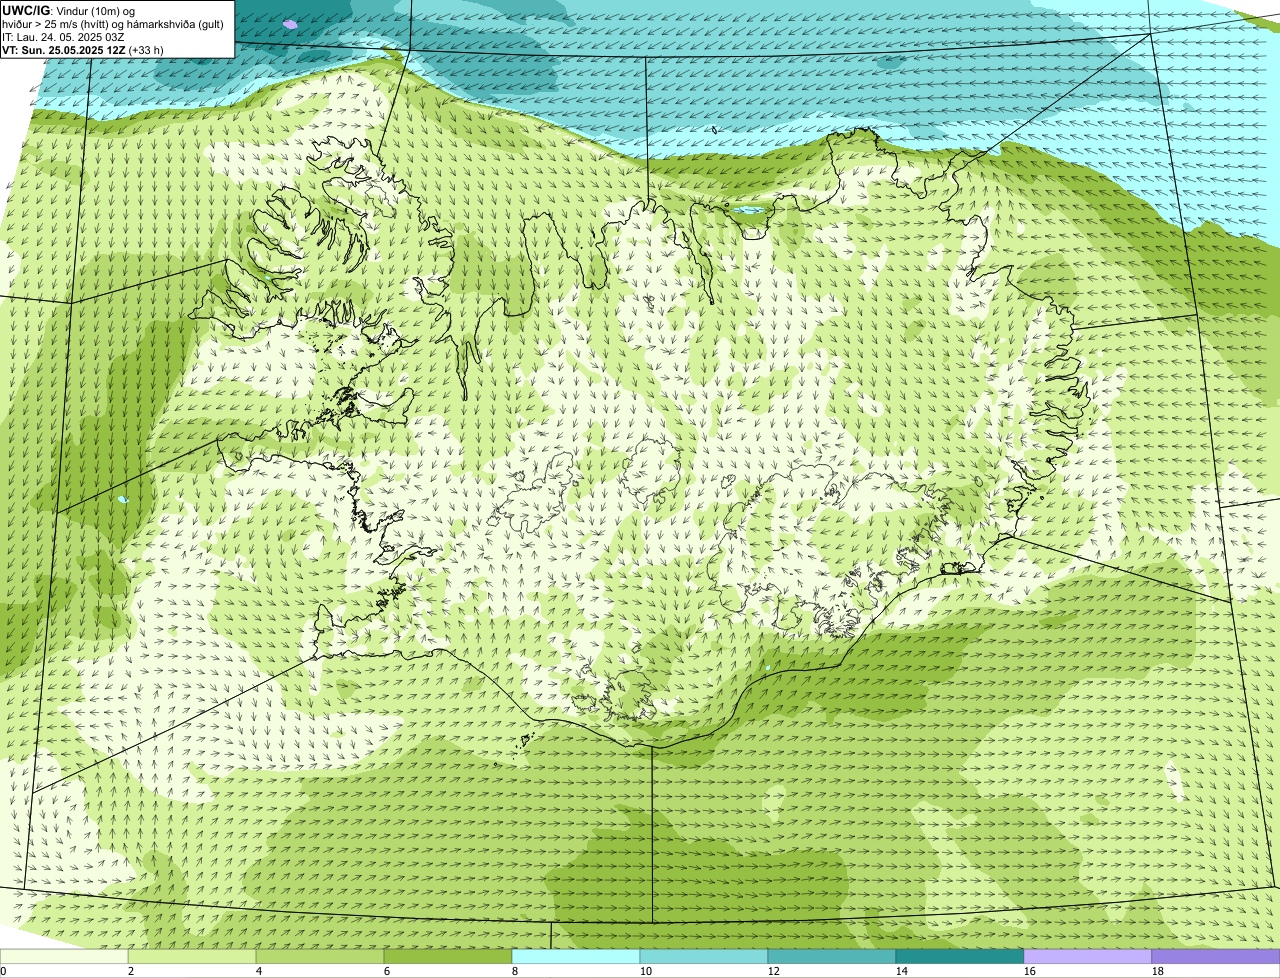Click the "14" label on the color scale
1280x978 pixels.
click(x=902, y=971)
